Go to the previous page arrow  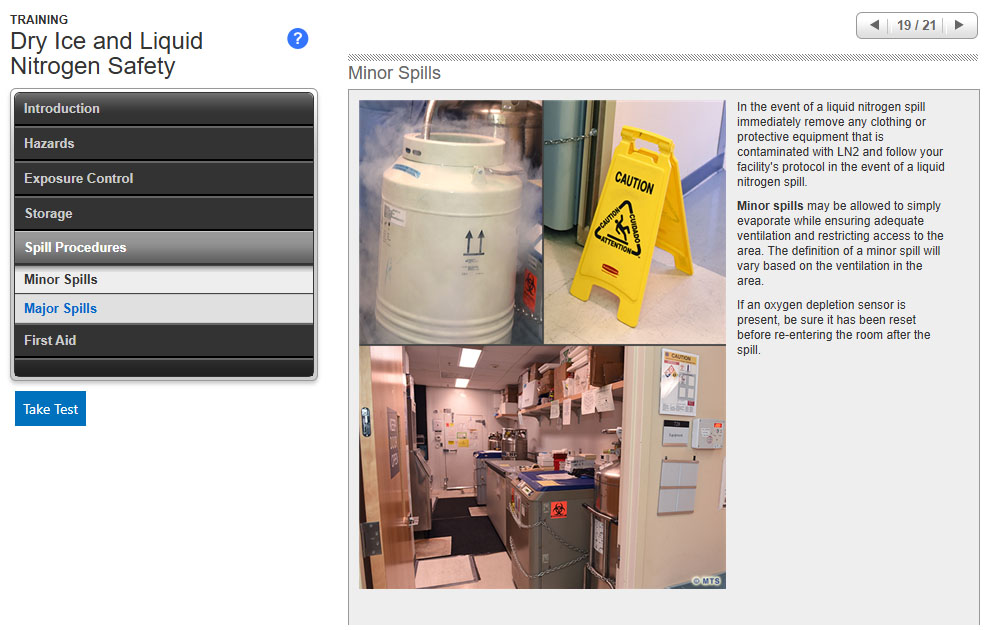pos(874,25)
